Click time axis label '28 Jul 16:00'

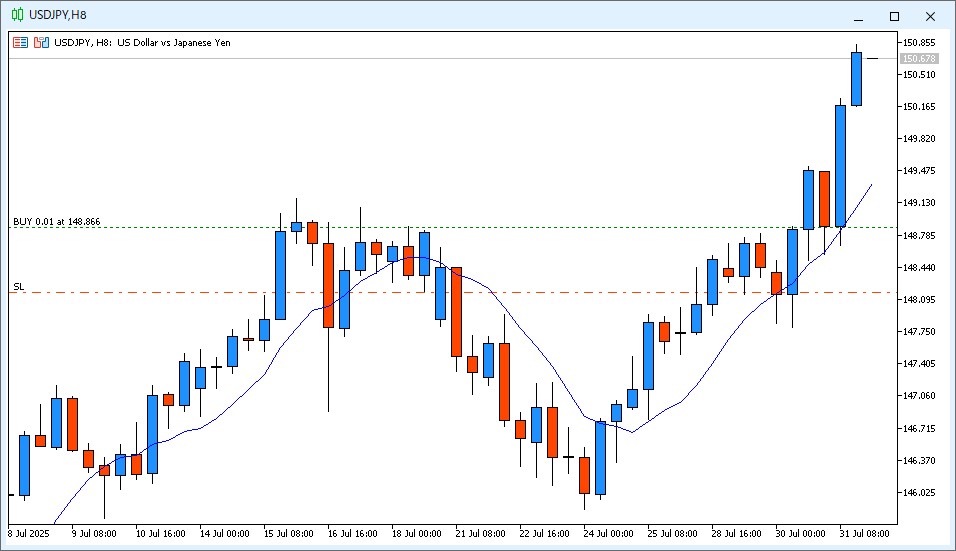737,534
